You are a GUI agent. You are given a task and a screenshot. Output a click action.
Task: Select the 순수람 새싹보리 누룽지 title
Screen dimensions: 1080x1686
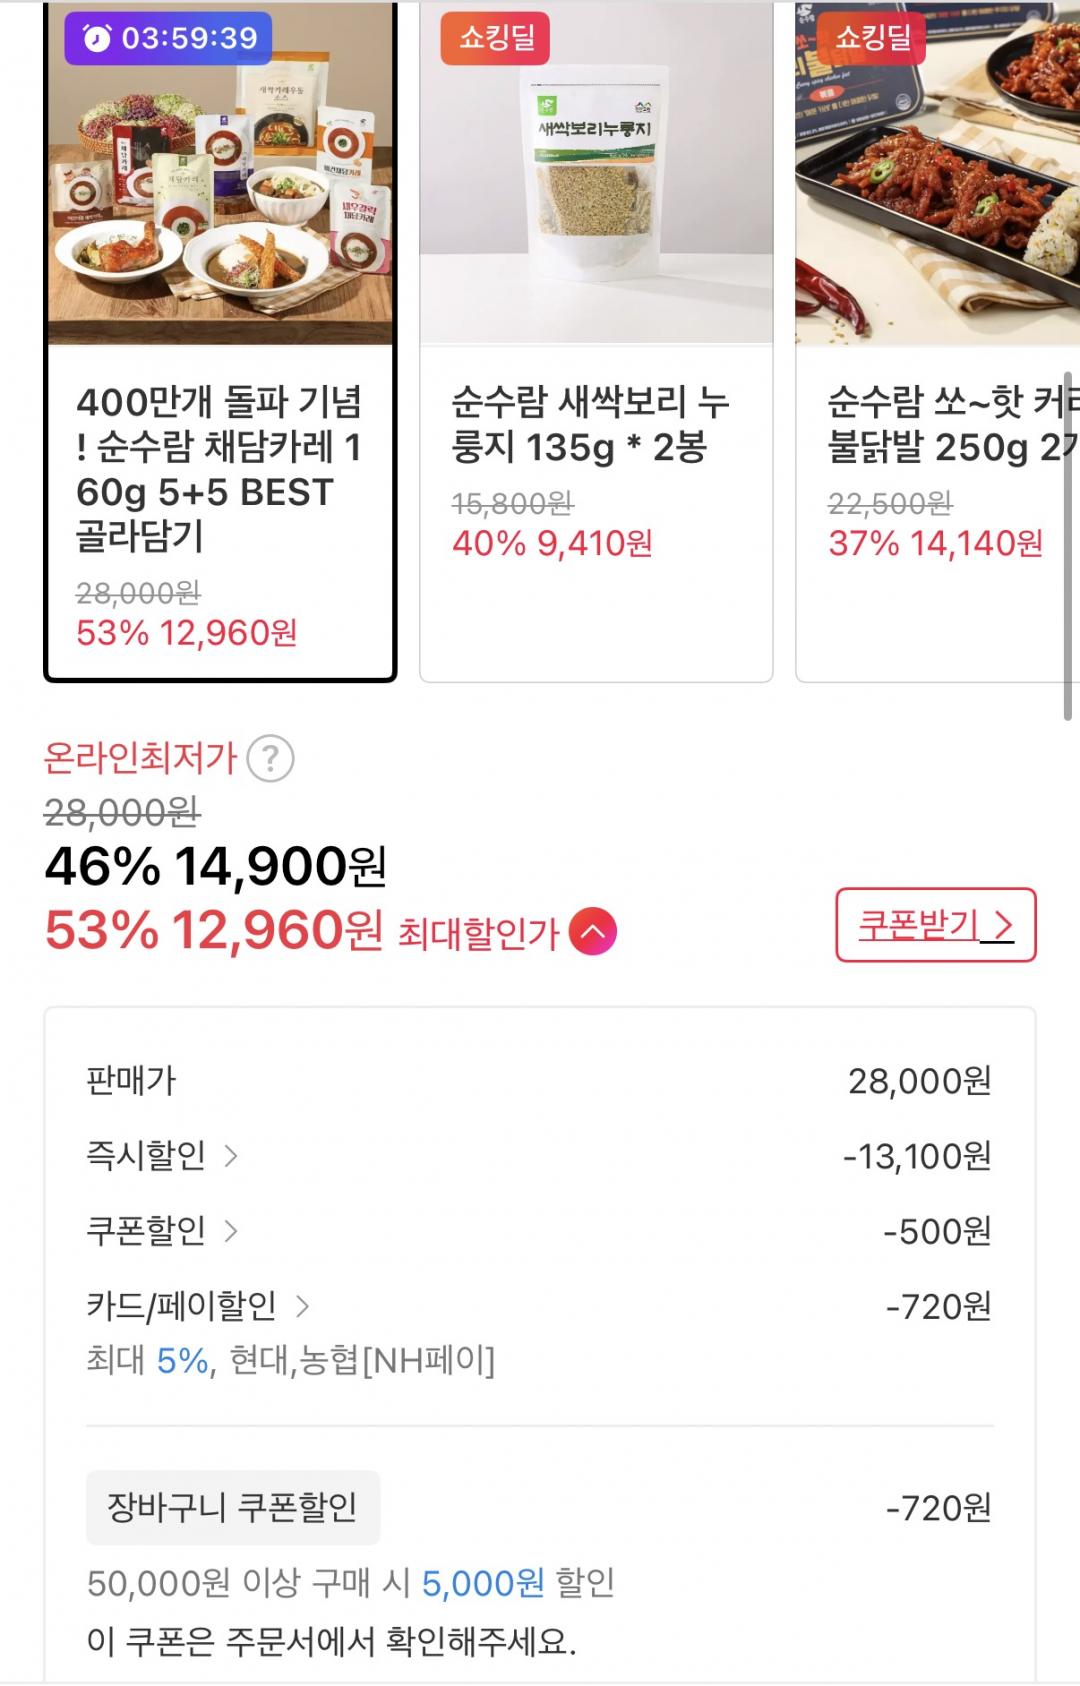coord(590,425)
